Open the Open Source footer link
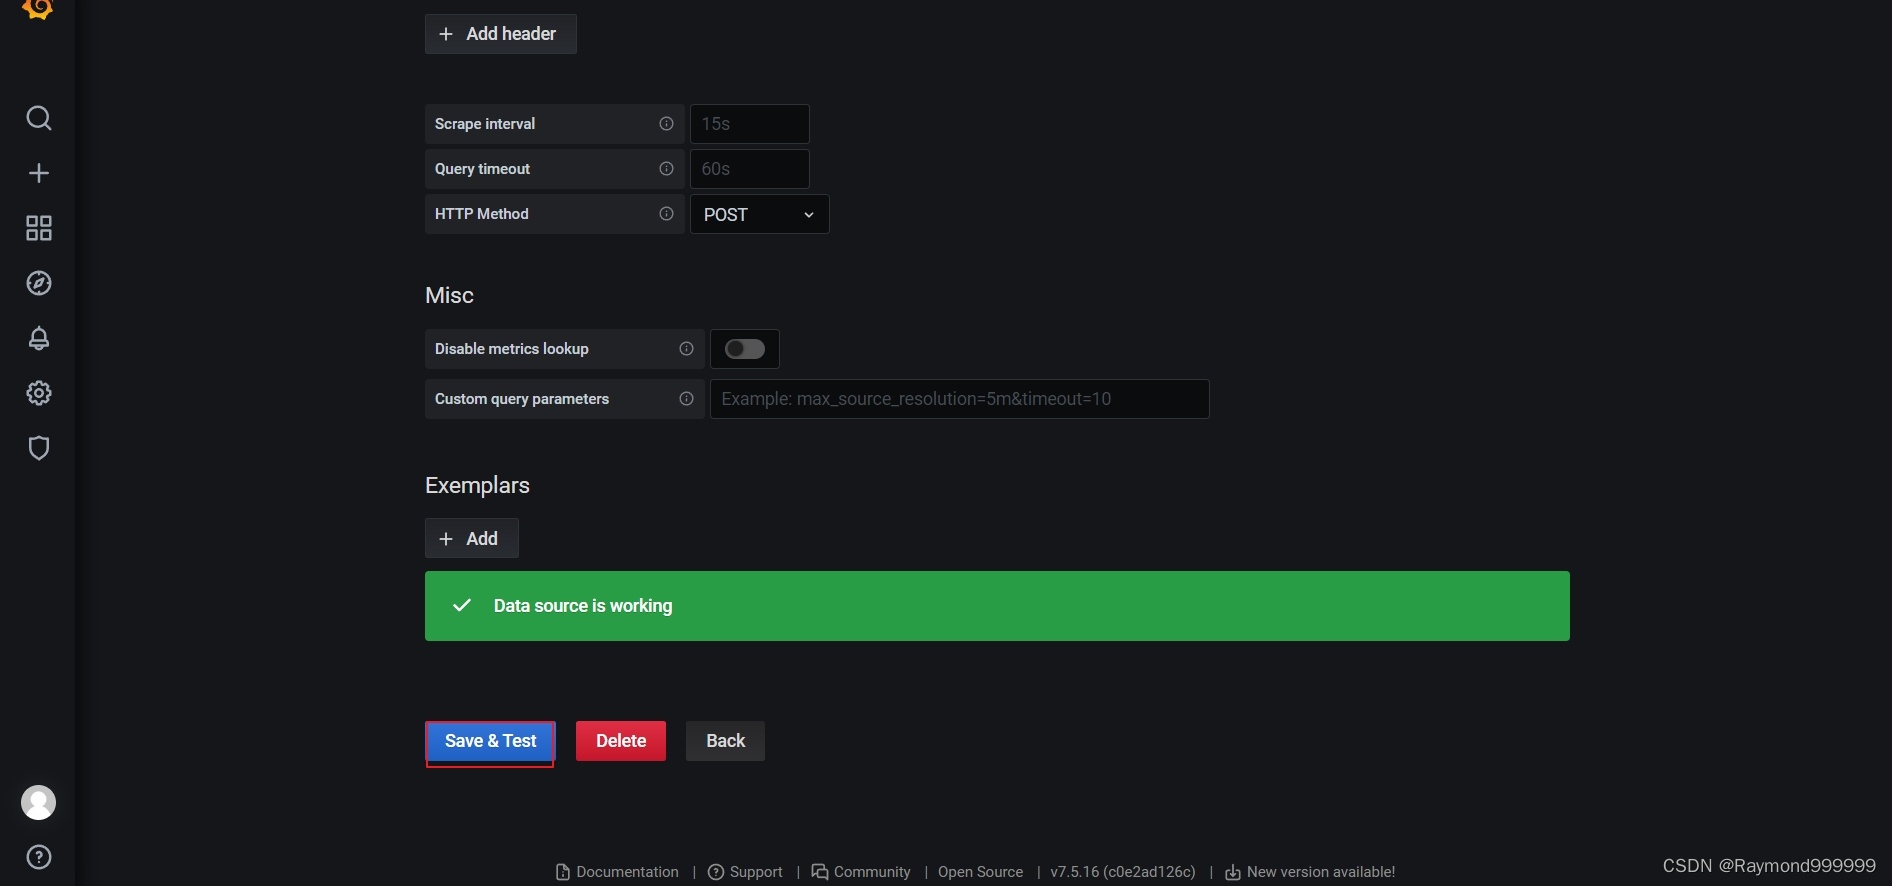The image size is (1892, 886). 980,872
